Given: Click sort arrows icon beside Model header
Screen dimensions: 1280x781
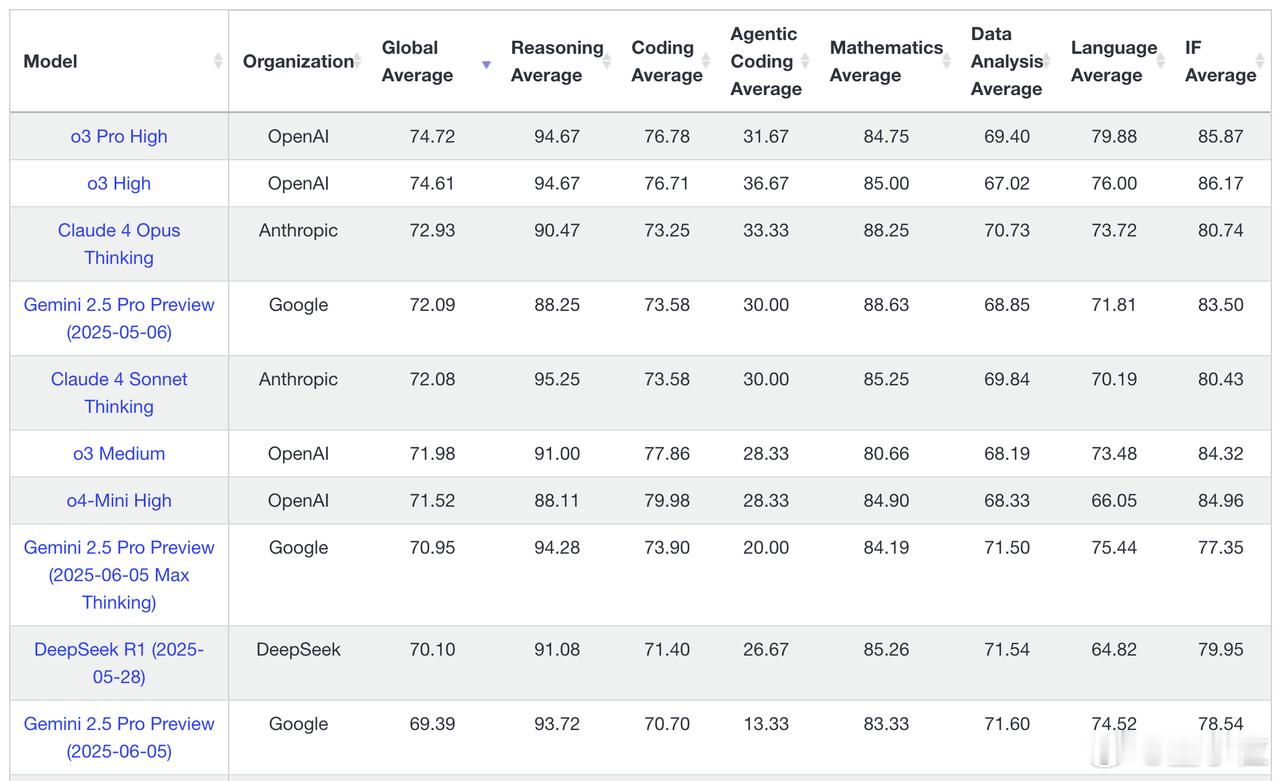Looking at the screenshot, I should [217, 61].
